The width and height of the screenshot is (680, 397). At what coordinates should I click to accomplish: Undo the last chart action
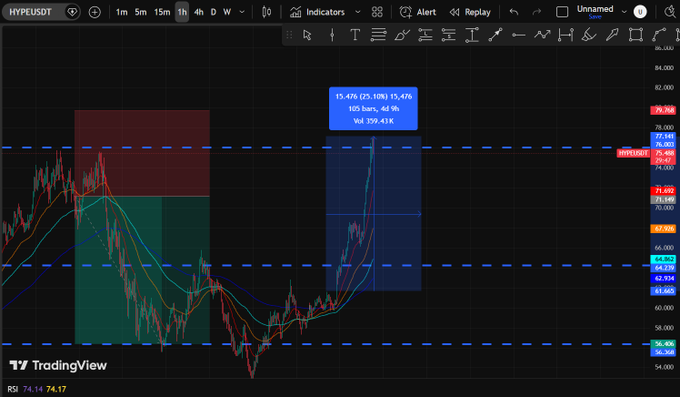tap(514, 12)
